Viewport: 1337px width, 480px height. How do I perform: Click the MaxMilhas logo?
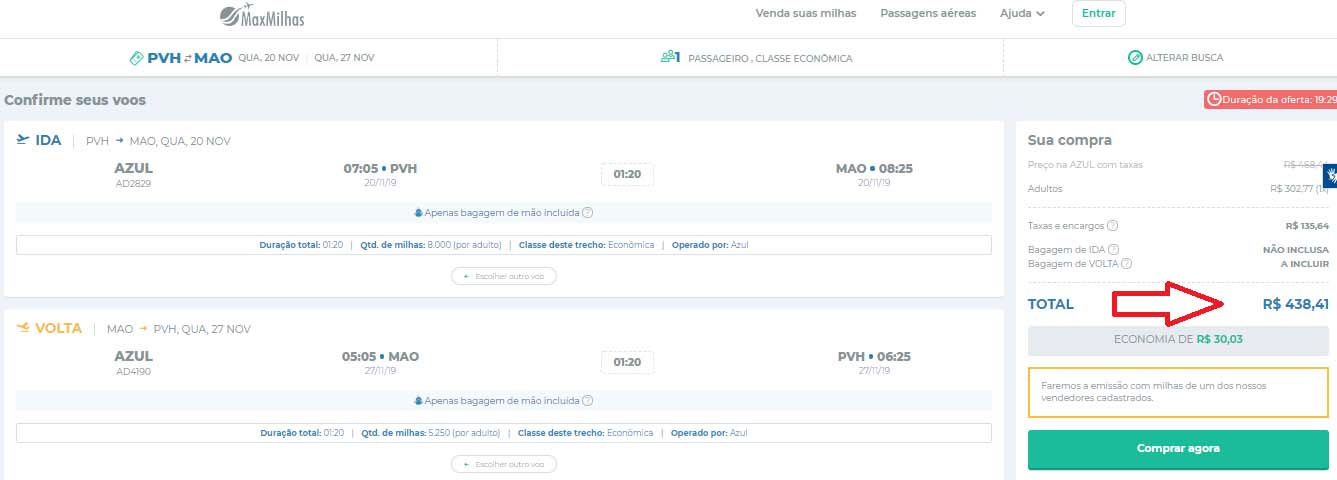(262, 15)
